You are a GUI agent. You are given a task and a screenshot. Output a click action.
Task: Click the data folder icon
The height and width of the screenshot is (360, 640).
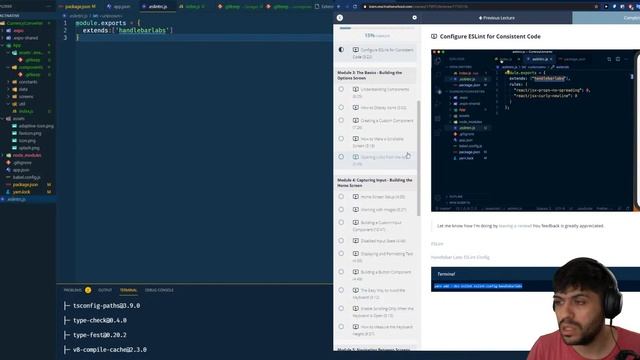coord(15,89)
